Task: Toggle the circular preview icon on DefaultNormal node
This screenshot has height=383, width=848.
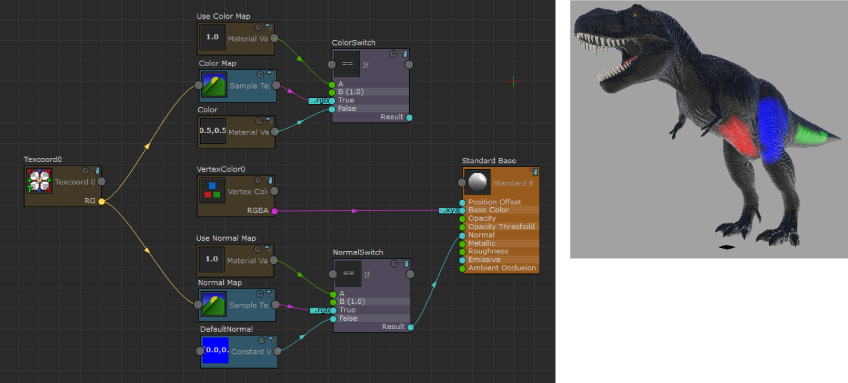Action: click(261, 340)
